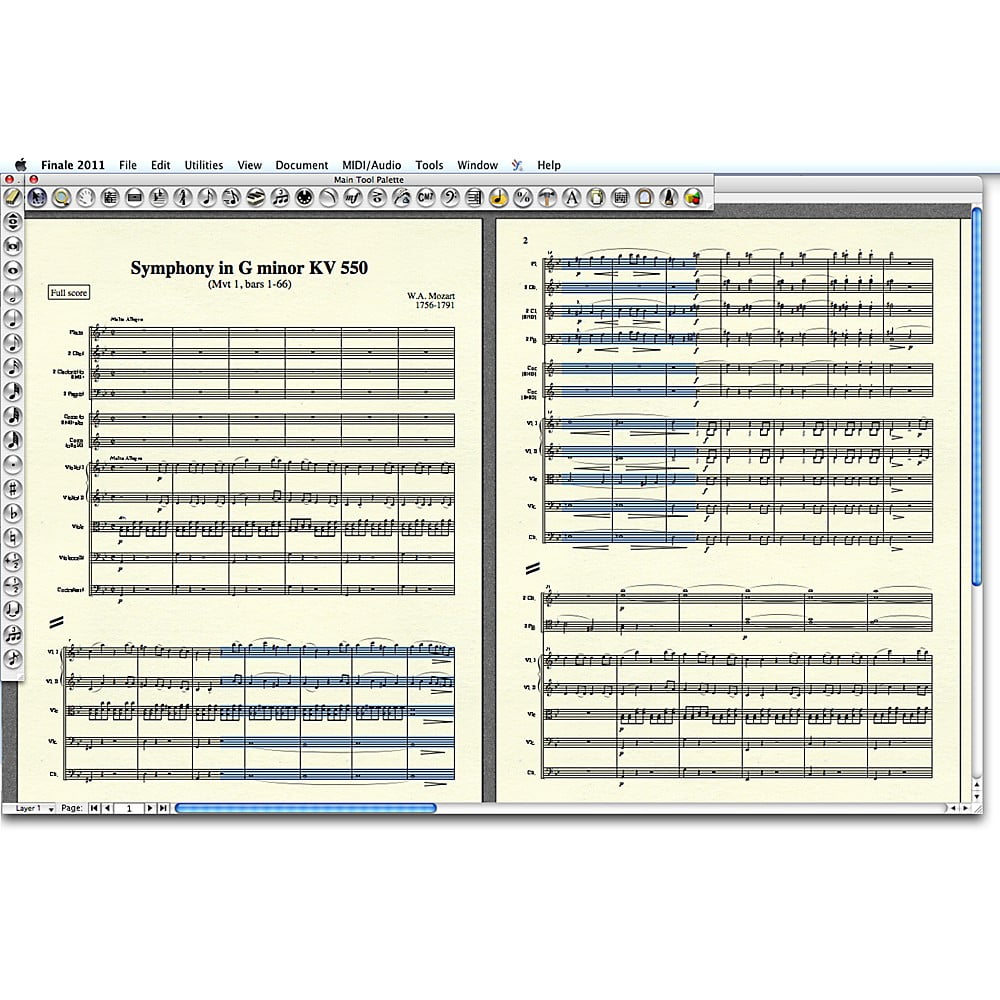Screen dimensions: 1000x1000
Task: Click the page number field
Action: 129,808
